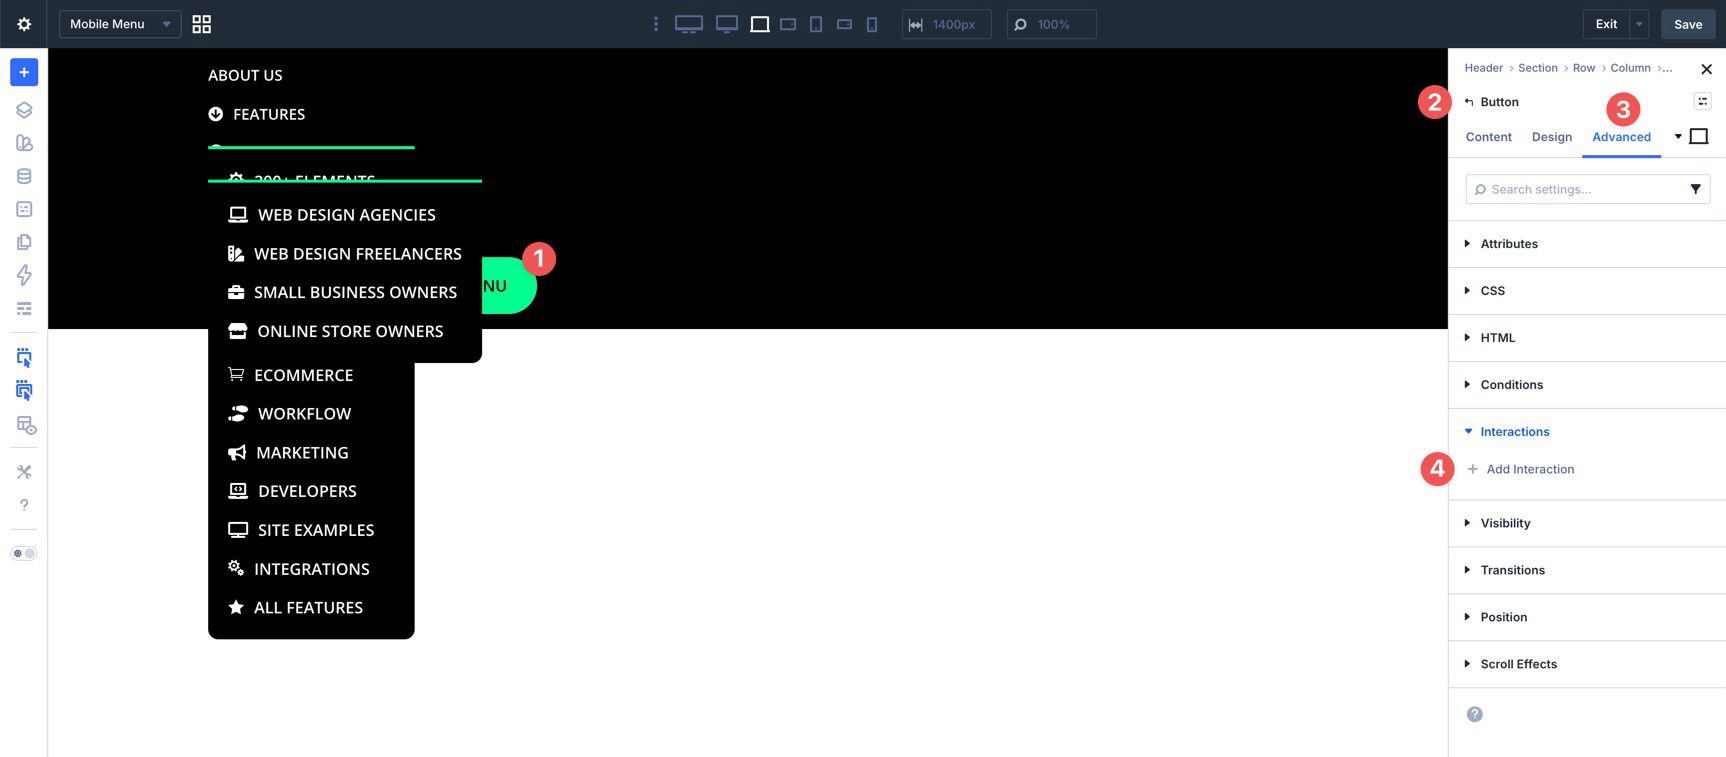Switch to the Advanced tab
The width and height of the screenshot is (1726, 757).
pyautogui.click(x=1621, y=137)
